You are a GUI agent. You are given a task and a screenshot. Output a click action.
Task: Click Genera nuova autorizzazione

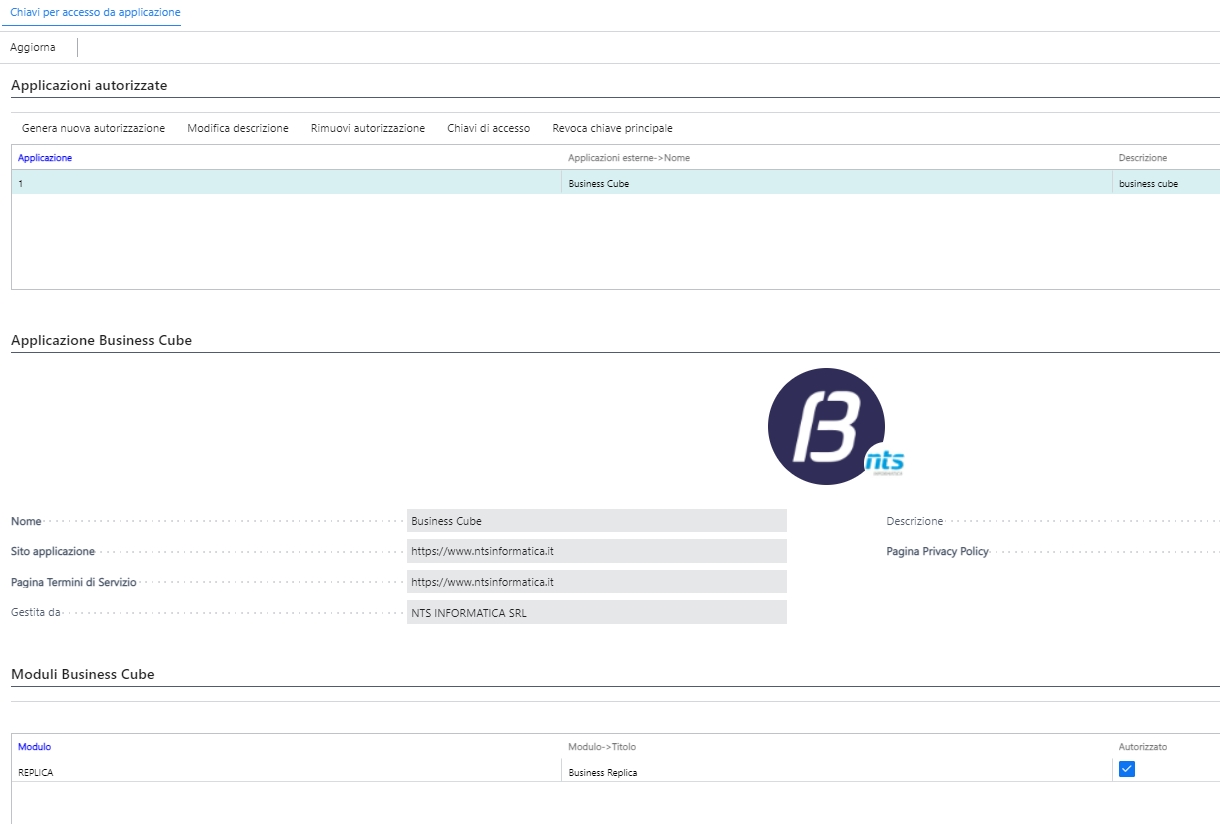(93, 128)
